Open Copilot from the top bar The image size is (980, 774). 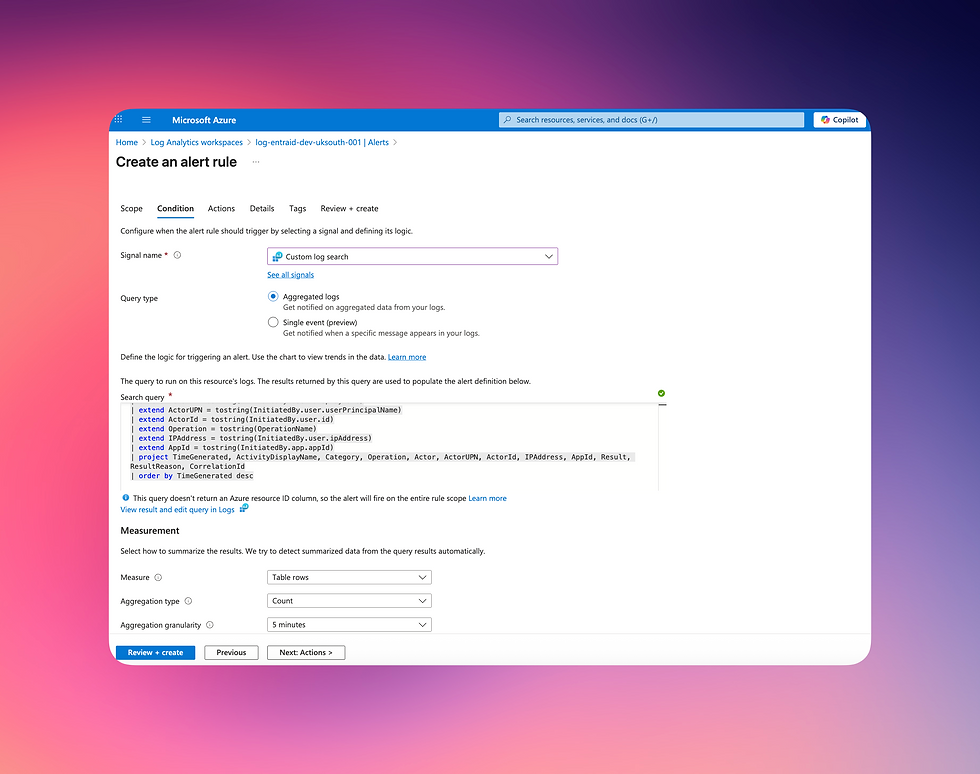839,119
